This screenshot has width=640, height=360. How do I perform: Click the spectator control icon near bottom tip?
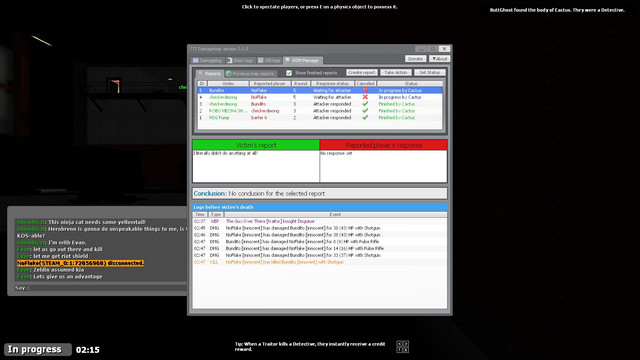tap(402, 347)
